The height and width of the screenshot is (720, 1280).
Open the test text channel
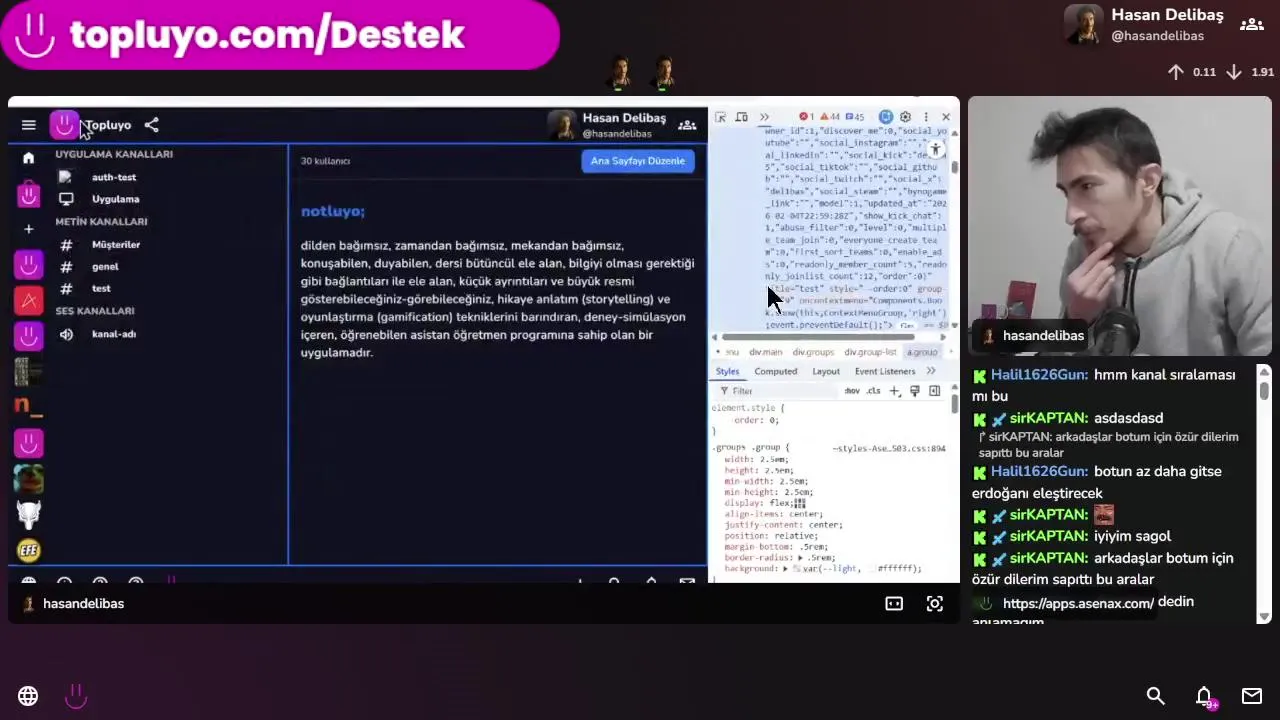(101, 289)
